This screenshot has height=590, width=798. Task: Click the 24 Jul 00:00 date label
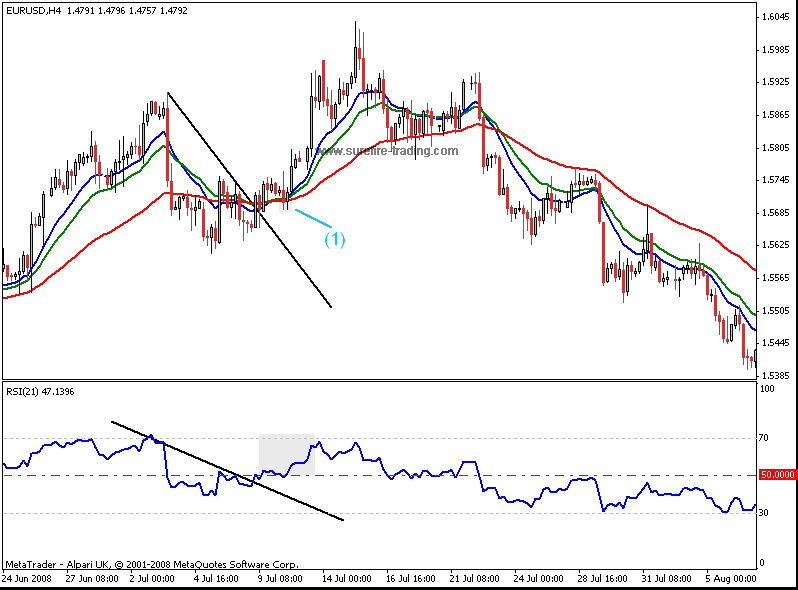pos(538,579)
